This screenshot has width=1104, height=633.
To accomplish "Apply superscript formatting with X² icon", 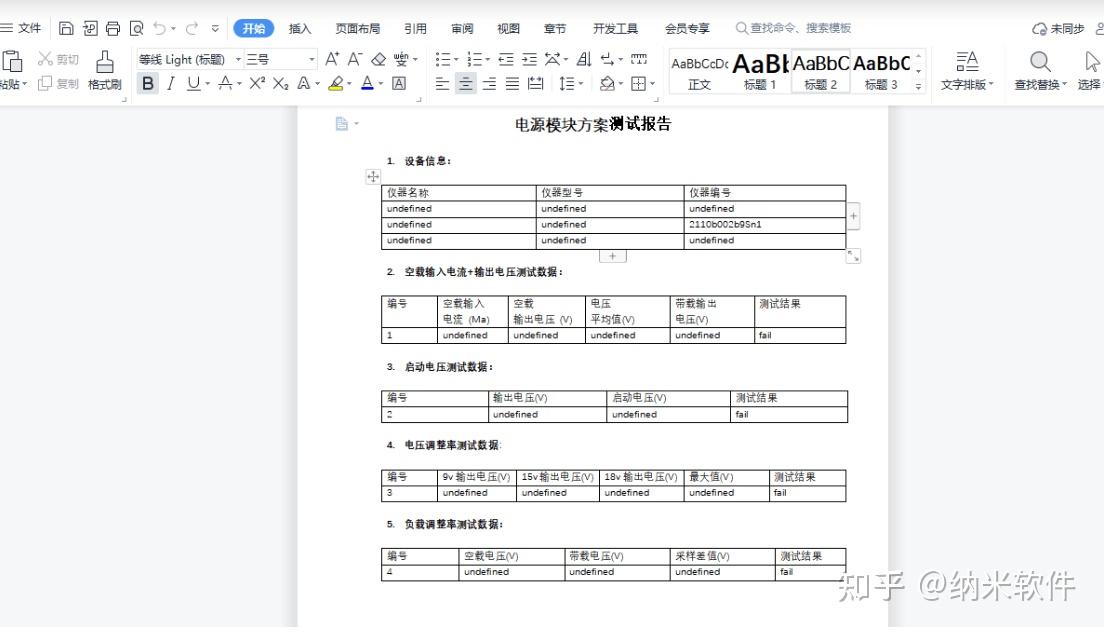I will click(x=257, y=84).
